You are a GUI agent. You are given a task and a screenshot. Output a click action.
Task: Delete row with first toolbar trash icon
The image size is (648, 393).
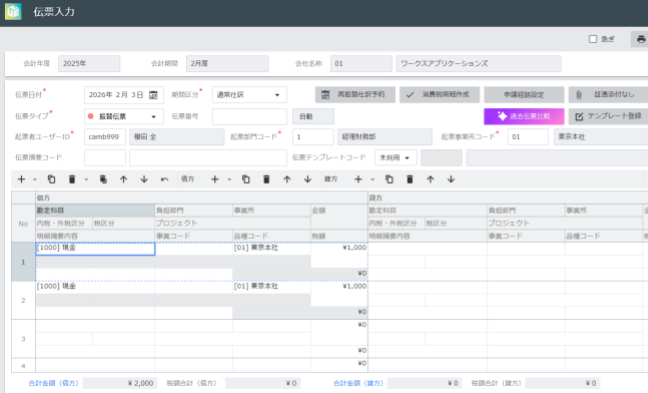pos(72,179)
